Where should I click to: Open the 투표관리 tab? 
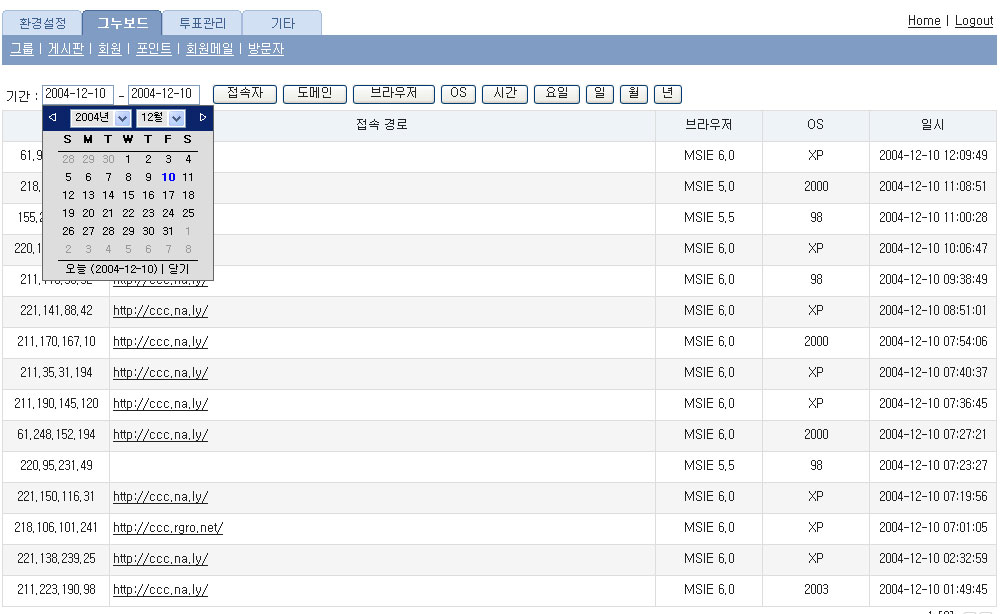[201, 23]
